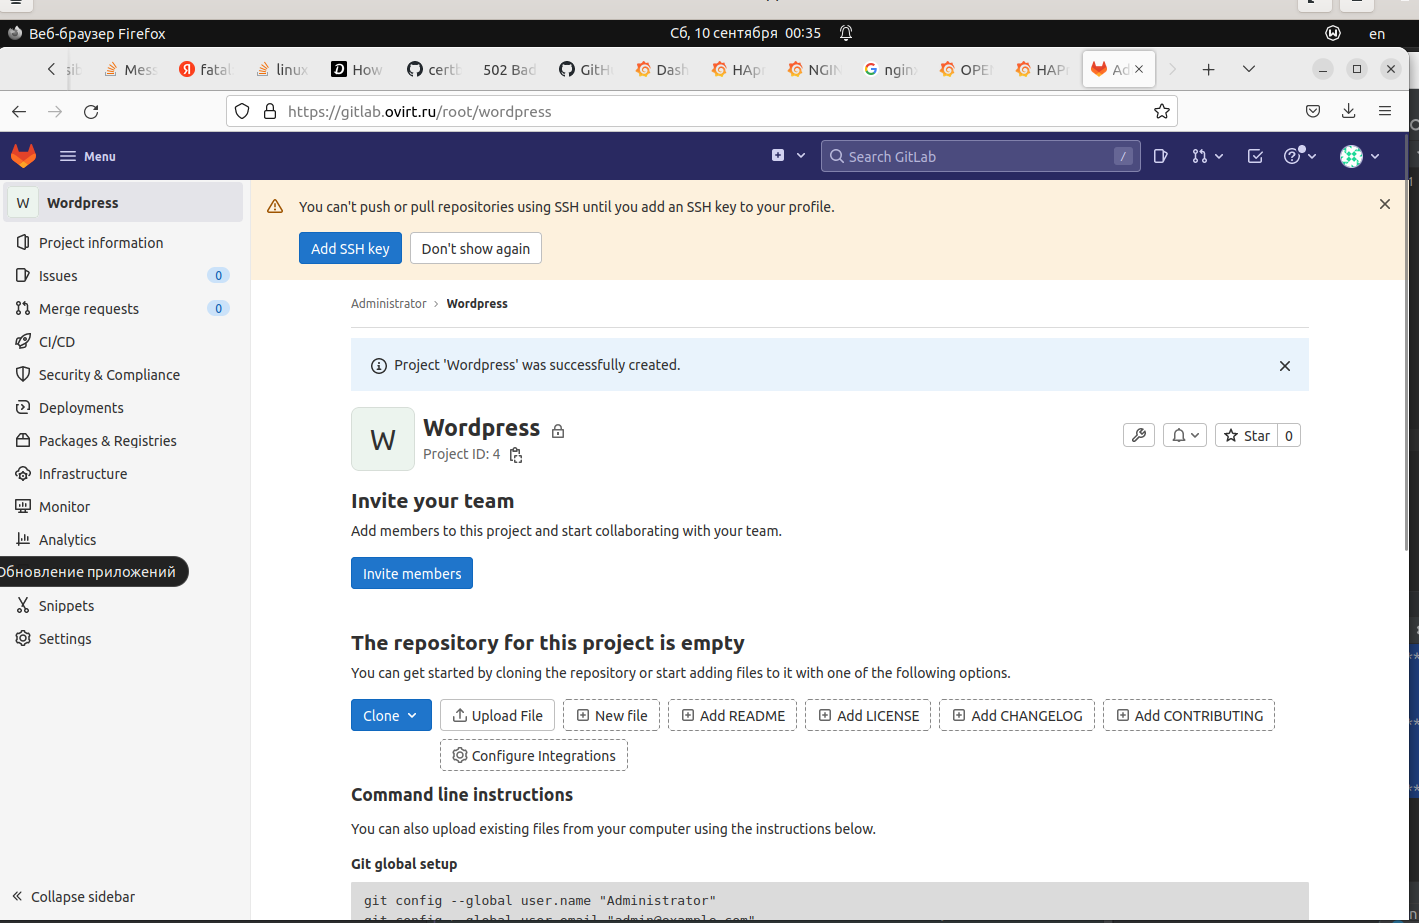The image size is (1419, 923).
Task: Click Add SSH key button
Action: pyautogui.click(x=350, y=249)
